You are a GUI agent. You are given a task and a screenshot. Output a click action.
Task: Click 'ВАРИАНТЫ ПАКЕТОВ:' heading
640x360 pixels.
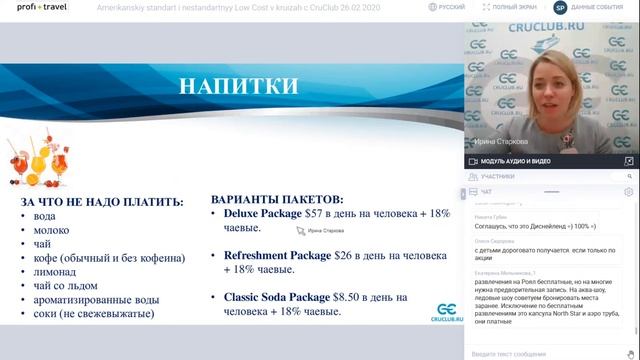pos(277,199)
